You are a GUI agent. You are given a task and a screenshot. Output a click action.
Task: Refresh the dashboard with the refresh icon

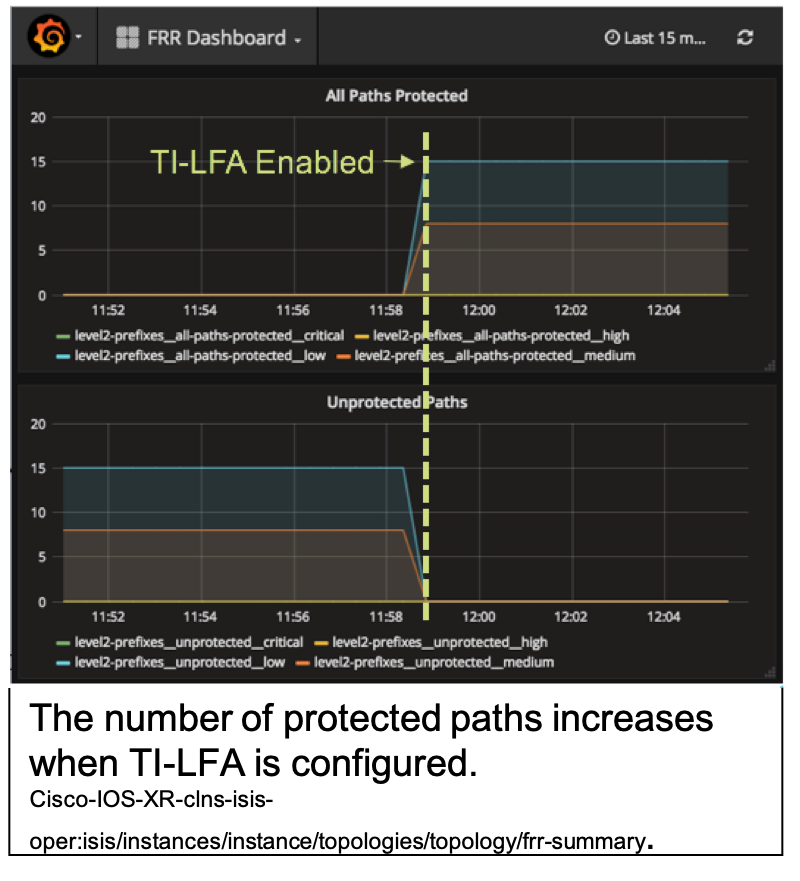(744, 38)
